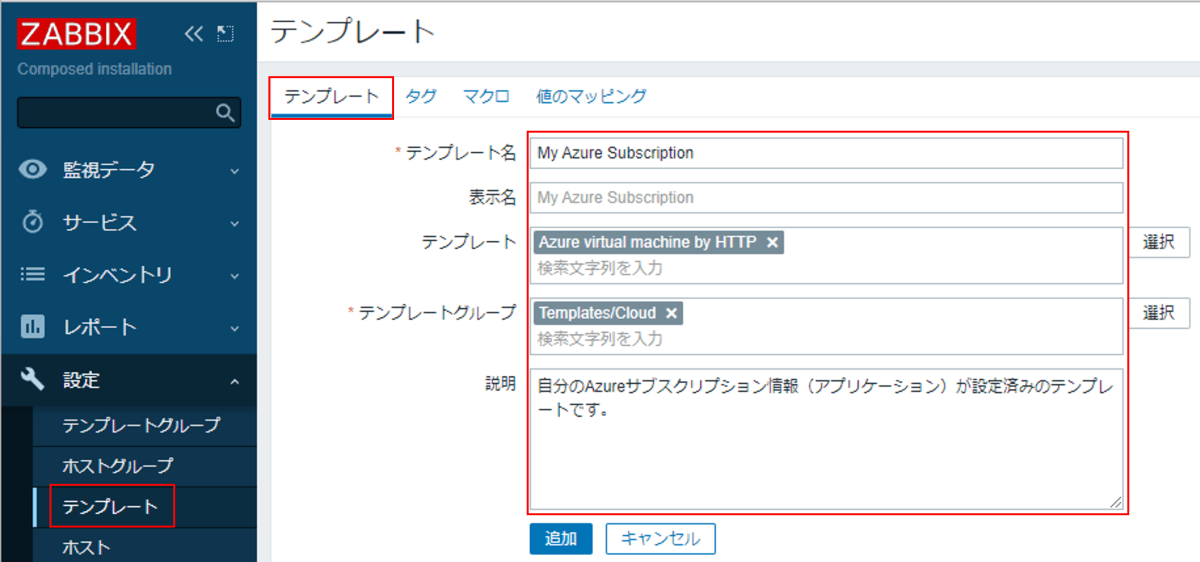Click the 'Composed installation' text
The image size is (1200, 562).
click(x=95, y=69)
